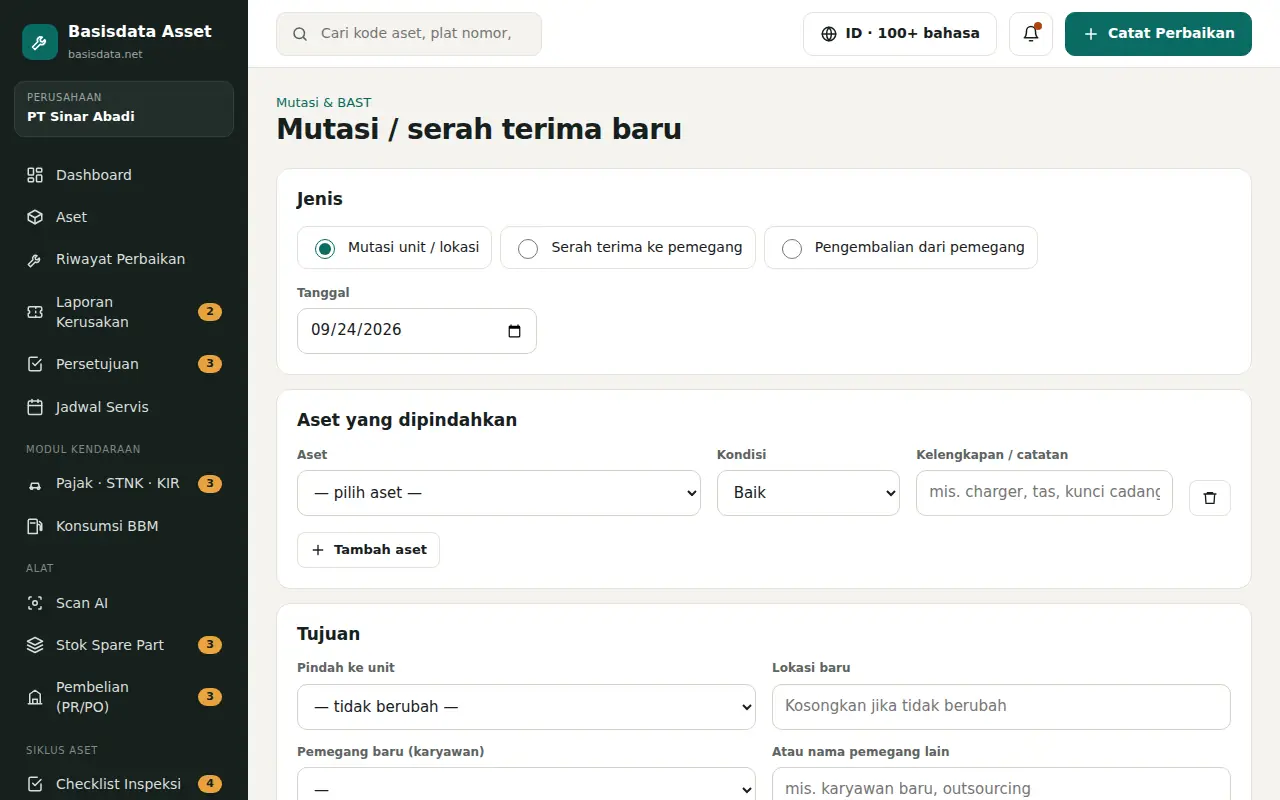The width and height of the screenshot is (1280, 800).
Task: Click the Persetujuan check icon
Action: pyautogui.click(x=35, y=364)
